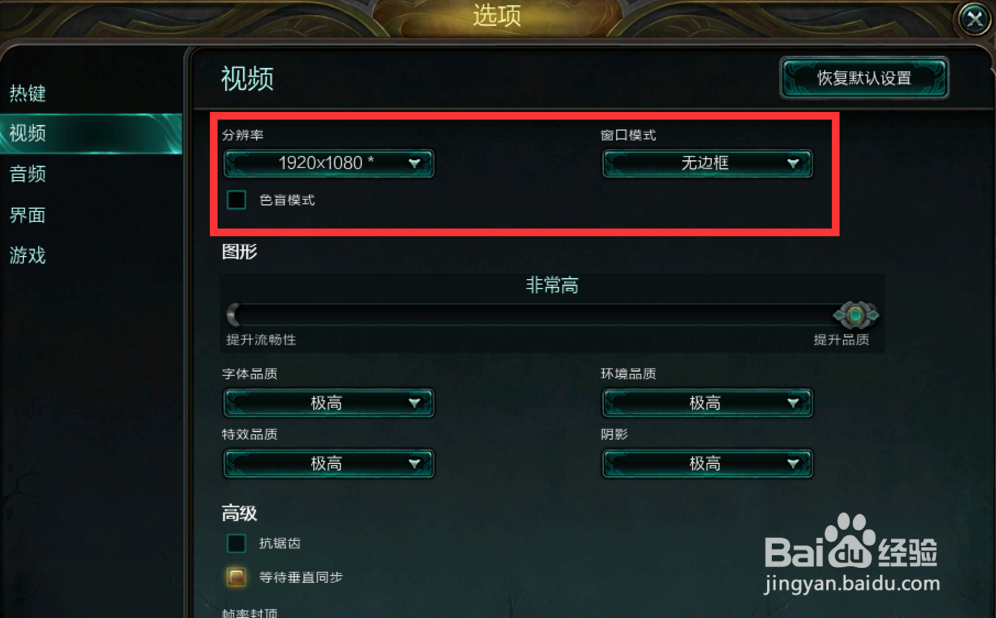
Task: Click the graphics quality slider handle gem
Action: [856, 315]
